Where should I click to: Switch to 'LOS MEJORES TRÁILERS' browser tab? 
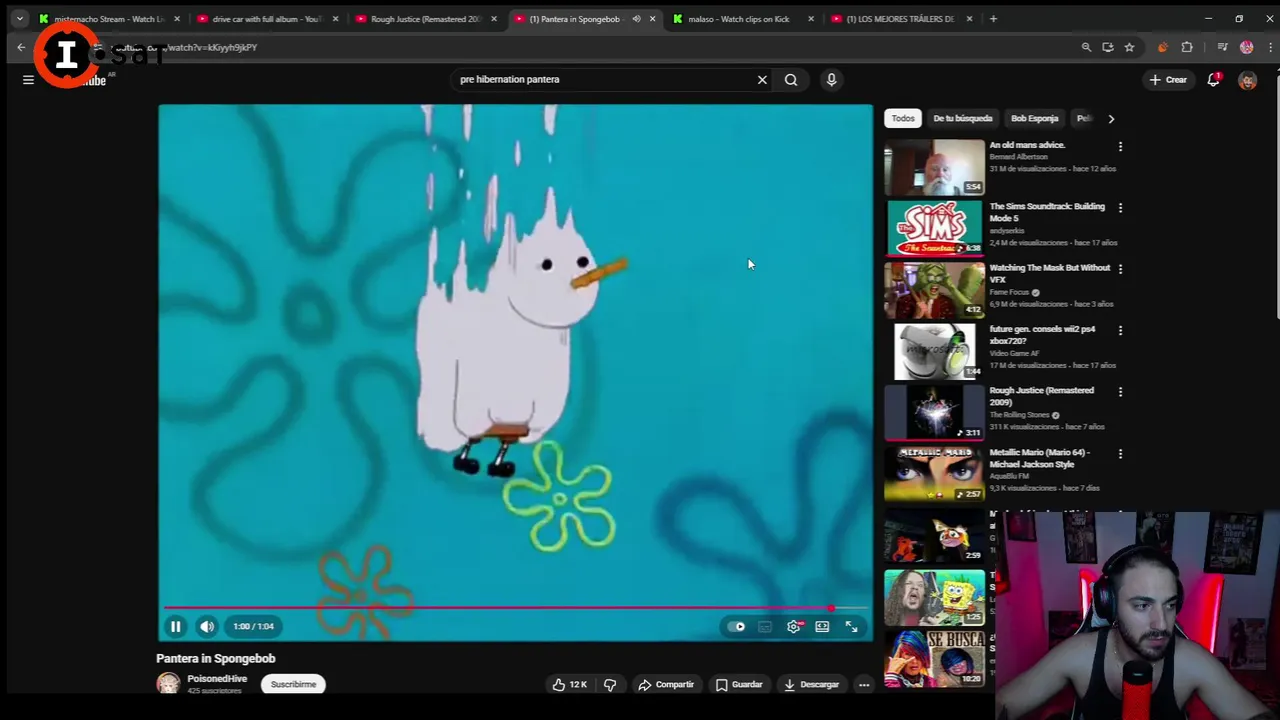(x=899, y=19)
